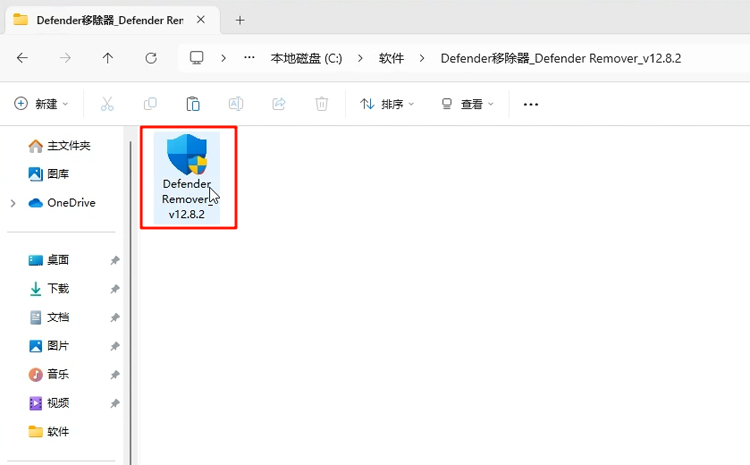Click the Back navigation arrow

(x=22, y=58)
